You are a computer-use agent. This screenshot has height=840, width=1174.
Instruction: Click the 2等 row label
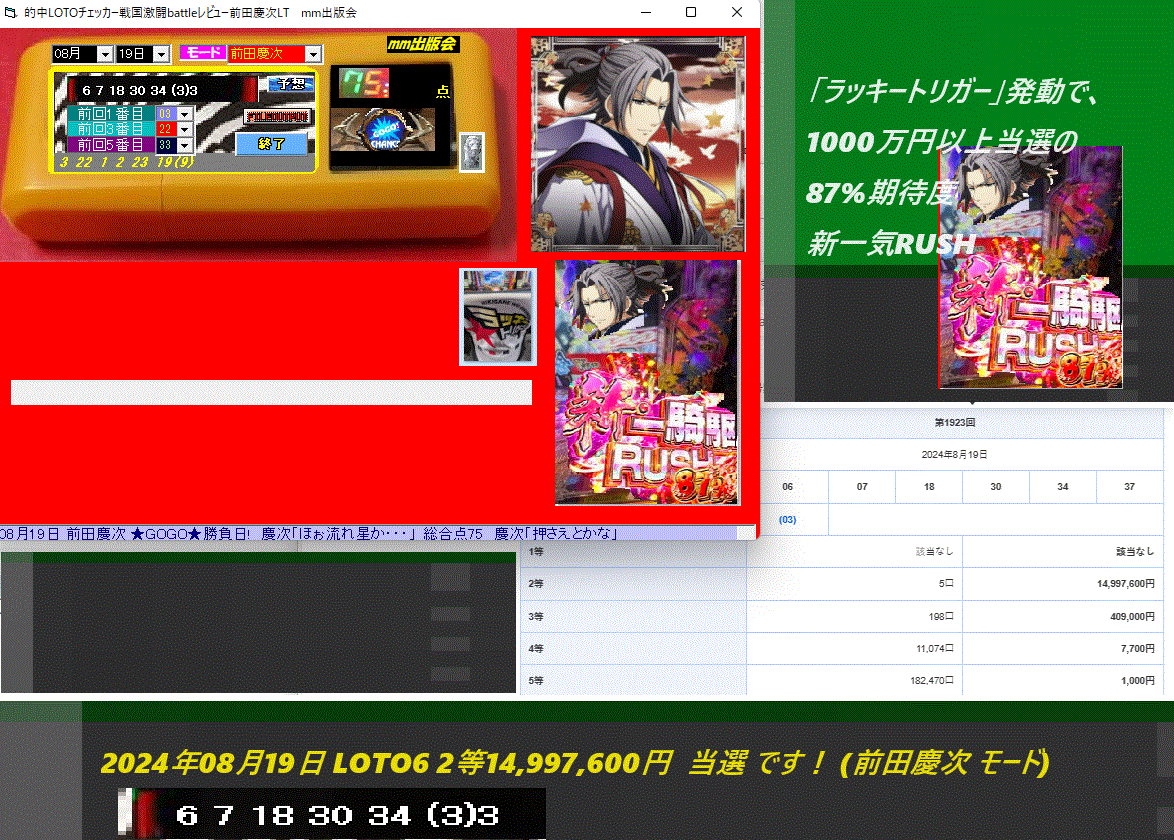pyautogui.click(x=535, y=584)
